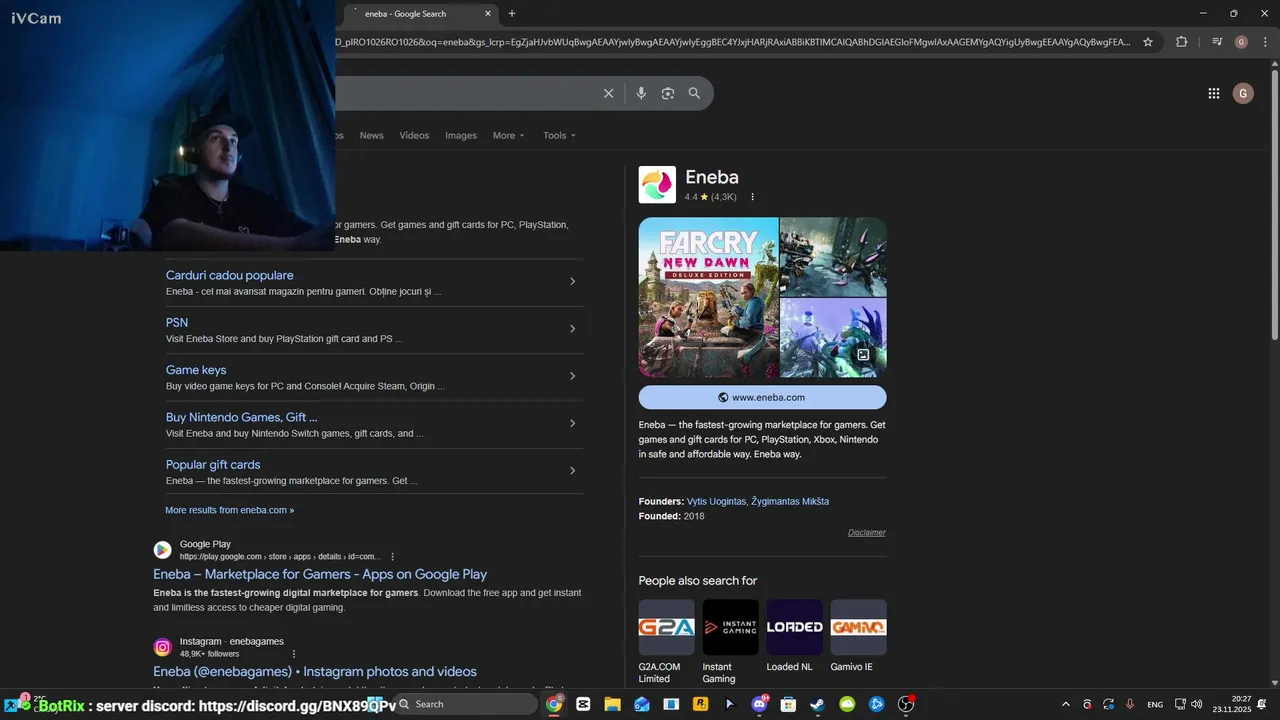Open more options next to Eneba rating

click(752, 197)
